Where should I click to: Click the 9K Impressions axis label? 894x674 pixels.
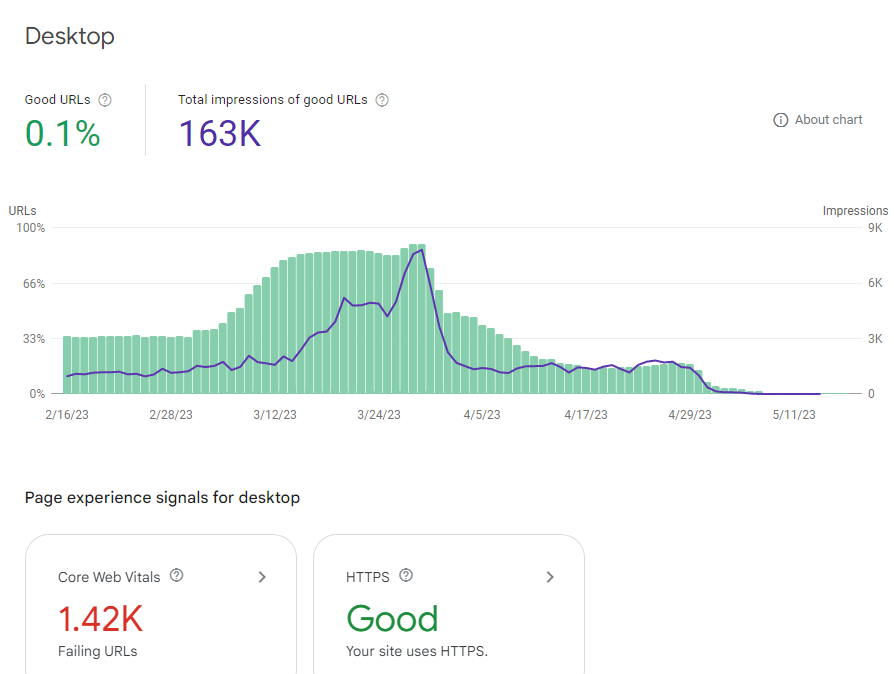pos(875,228)
